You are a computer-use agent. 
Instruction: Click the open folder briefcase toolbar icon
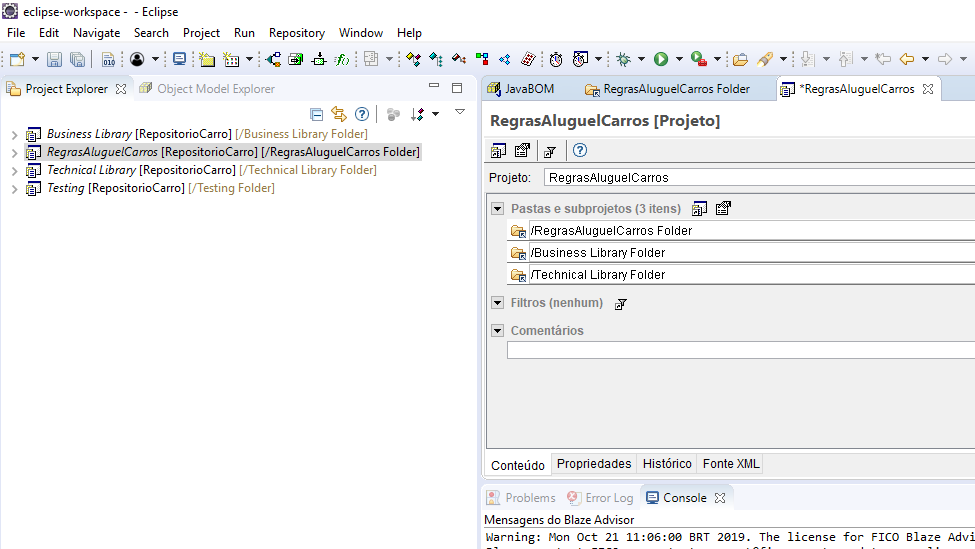(740, 59)
